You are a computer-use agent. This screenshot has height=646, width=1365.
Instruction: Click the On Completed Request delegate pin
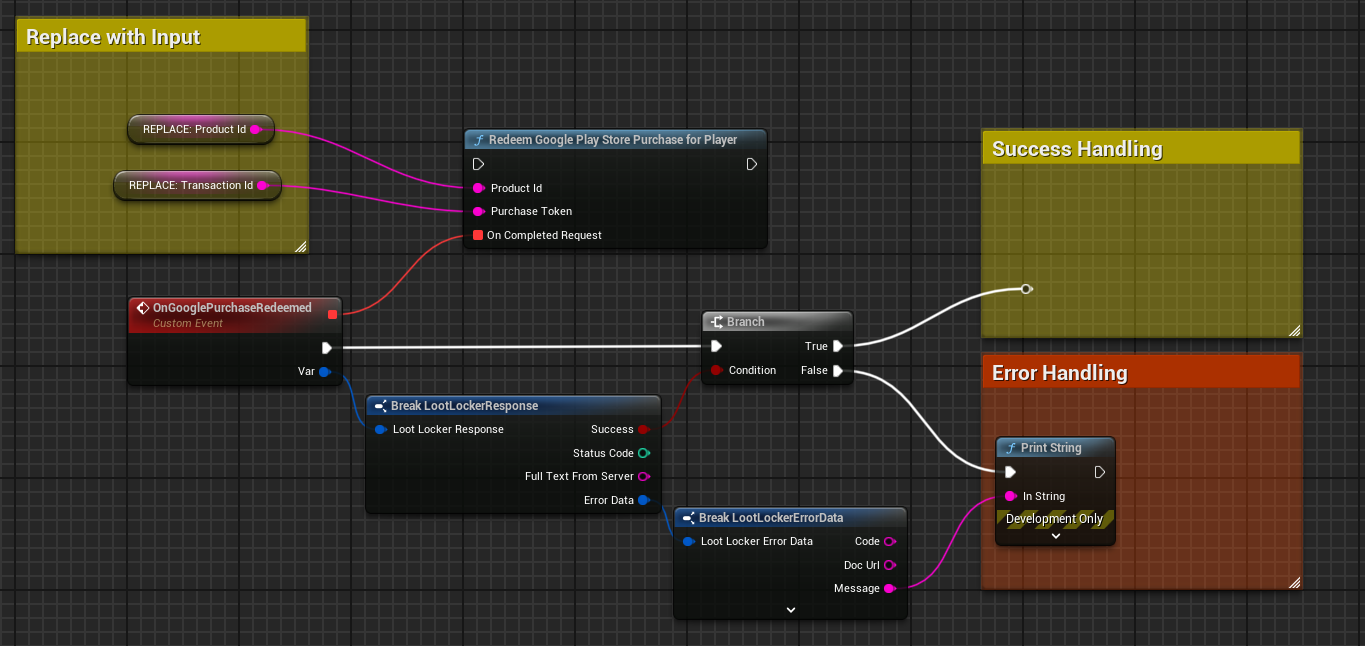tap(478, 235)
